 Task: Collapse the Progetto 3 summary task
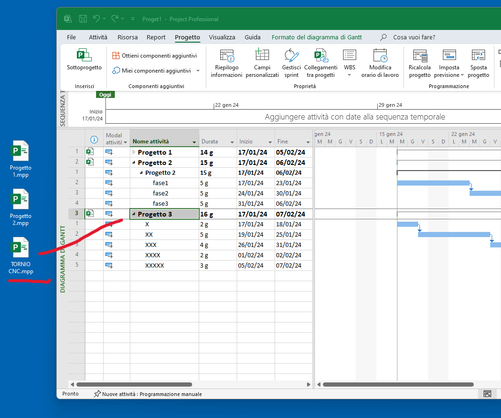tap(134, 214)
